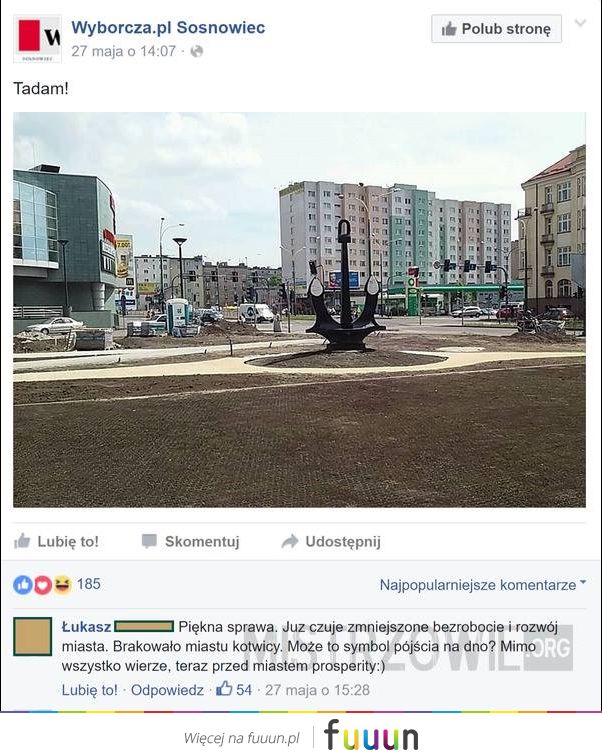Open the Wyborcza.pl Sosnowiec page logo
602x756 pixels.
(x=38, y=39)
